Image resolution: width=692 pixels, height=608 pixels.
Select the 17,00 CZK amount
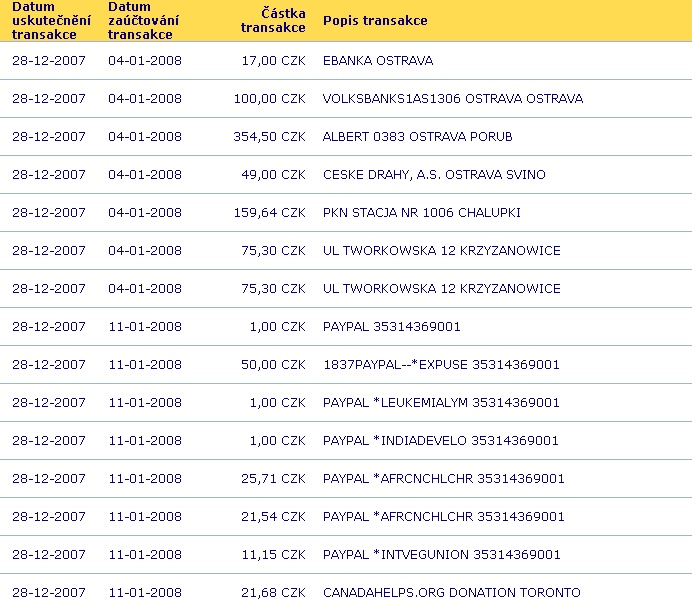pyautogui.click(x=273, y=60)
